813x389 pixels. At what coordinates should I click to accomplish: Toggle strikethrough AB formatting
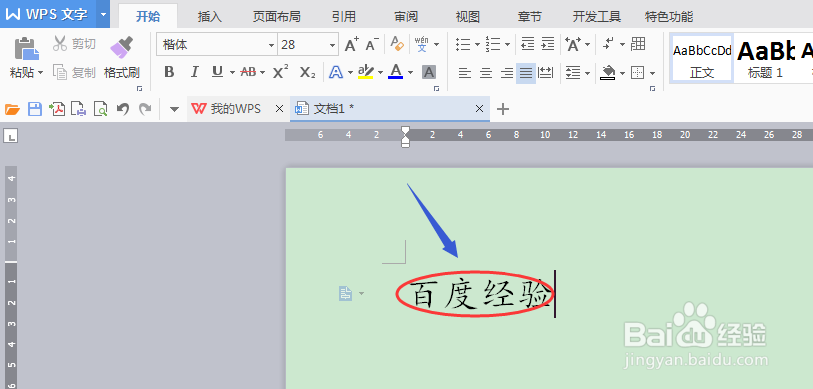(x=248, y=72)
